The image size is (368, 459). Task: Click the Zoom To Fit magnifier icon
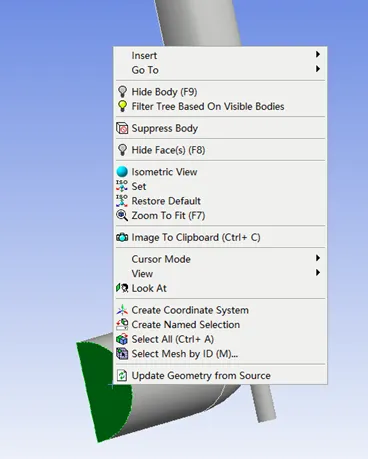coord(122,215)
